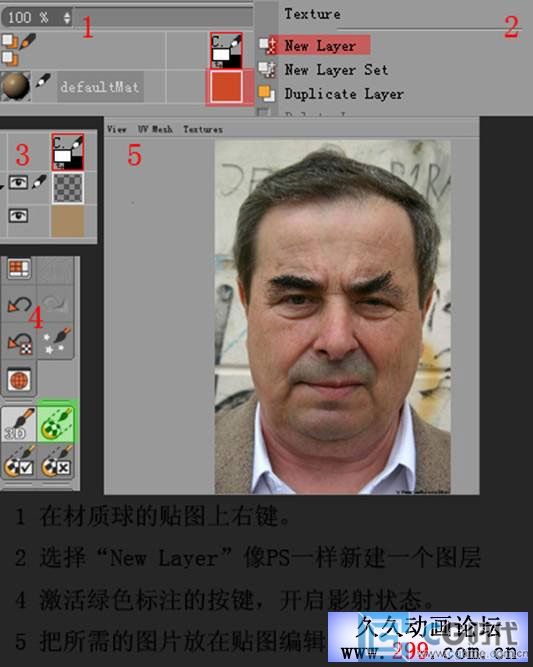Hide the tan background layer via eye icon
533x667 pixels.
click(18, 215)
